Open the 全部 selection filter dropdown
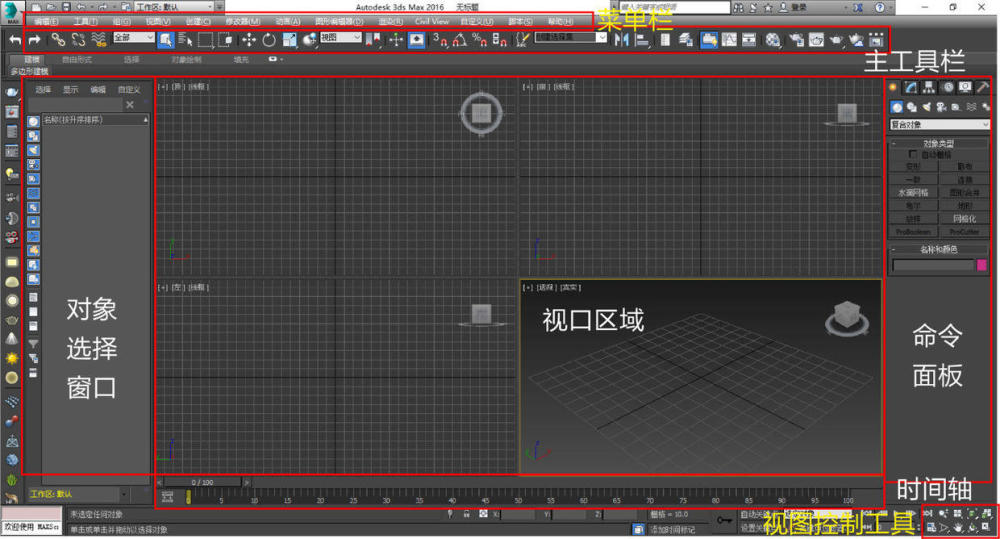This screenshot has height=539, width=1000. pos(134,38)
